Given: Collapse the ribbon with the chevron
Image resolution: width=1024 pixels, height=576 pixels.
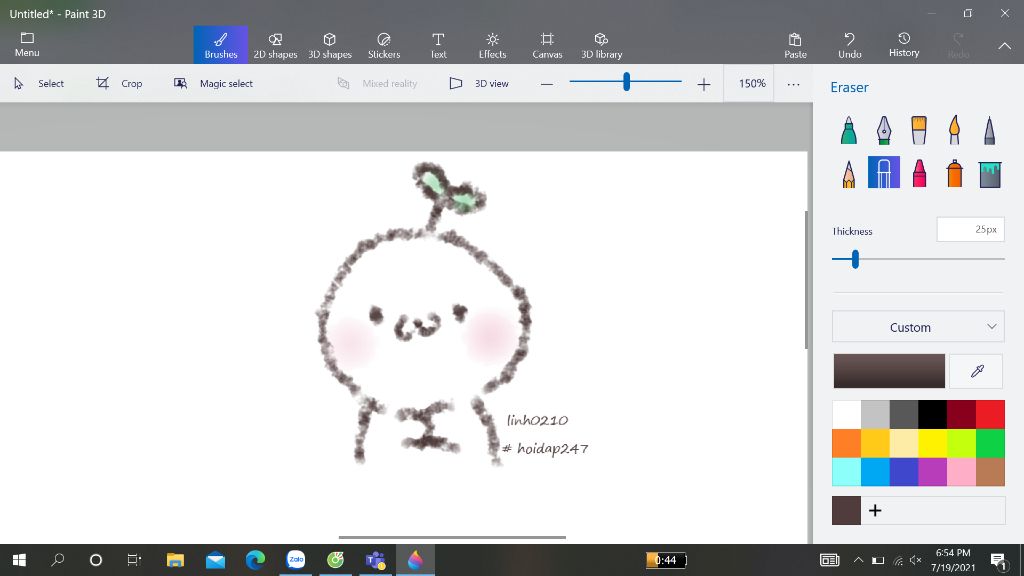Looking at the screenshot, I should pyautogui.click(x=1004, y=46).
